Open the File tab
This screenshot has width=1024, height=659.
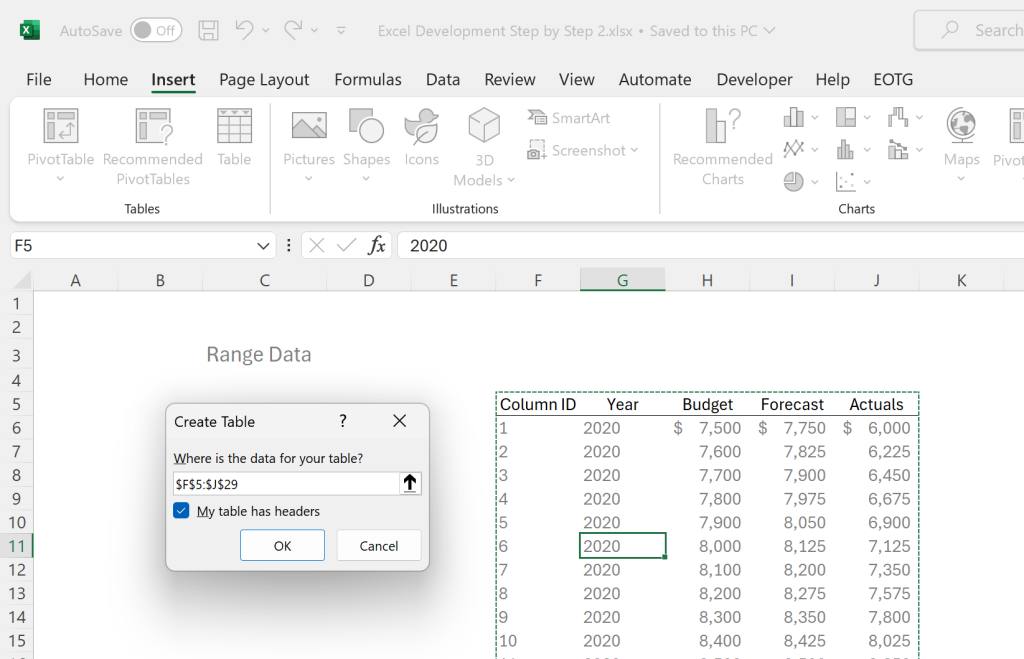39,80
